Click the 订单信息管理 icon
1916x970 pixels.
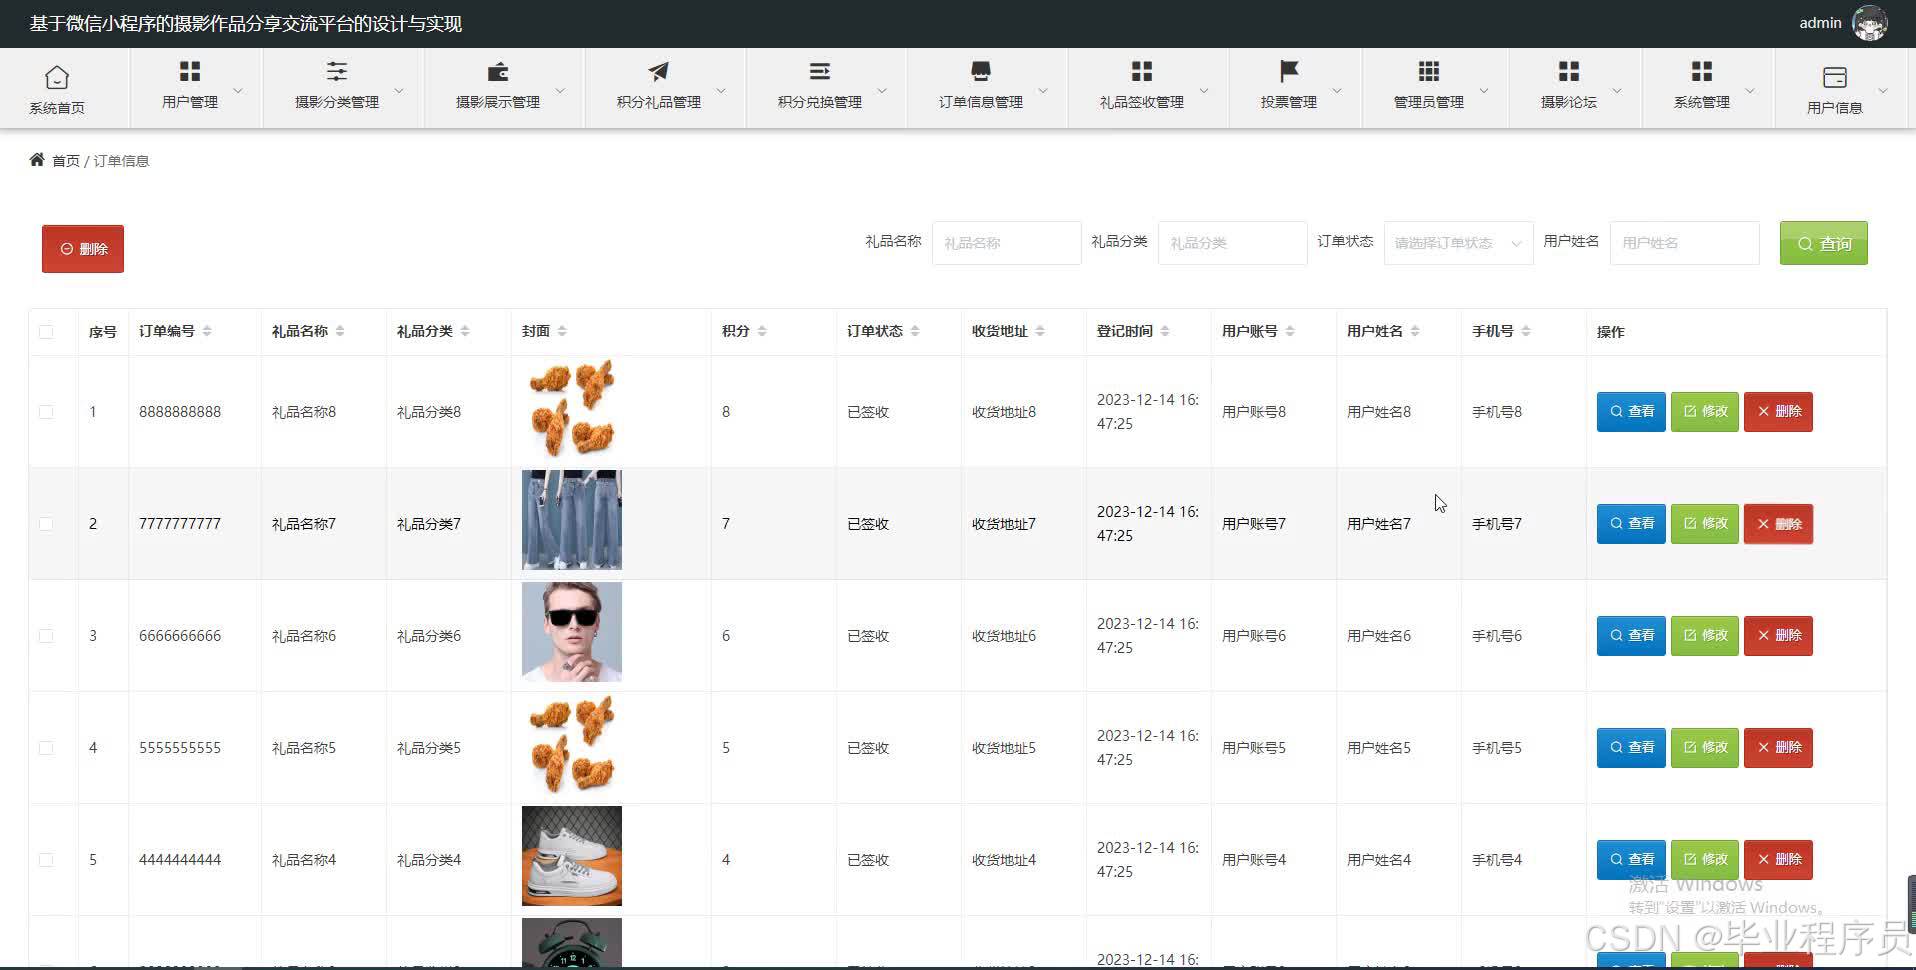point(981,71)
